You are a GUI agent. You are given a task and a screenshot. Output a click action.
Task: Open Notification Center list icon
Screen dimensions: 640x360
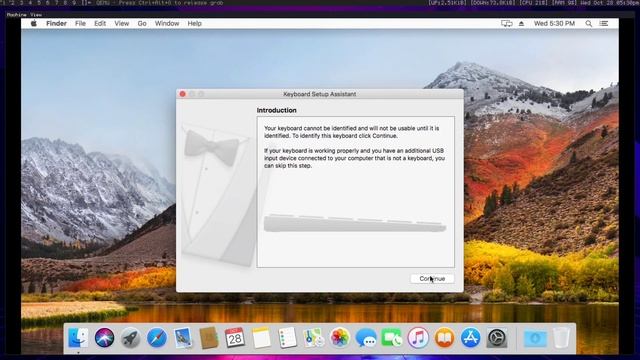[x=604, y=24]
